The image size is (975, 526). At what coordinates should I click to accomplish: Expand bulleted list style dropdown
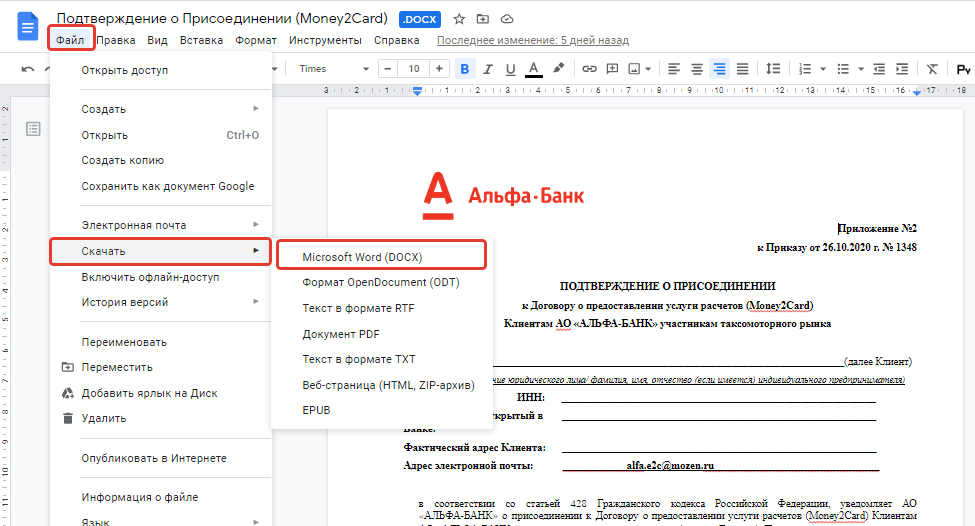point(861,69)
